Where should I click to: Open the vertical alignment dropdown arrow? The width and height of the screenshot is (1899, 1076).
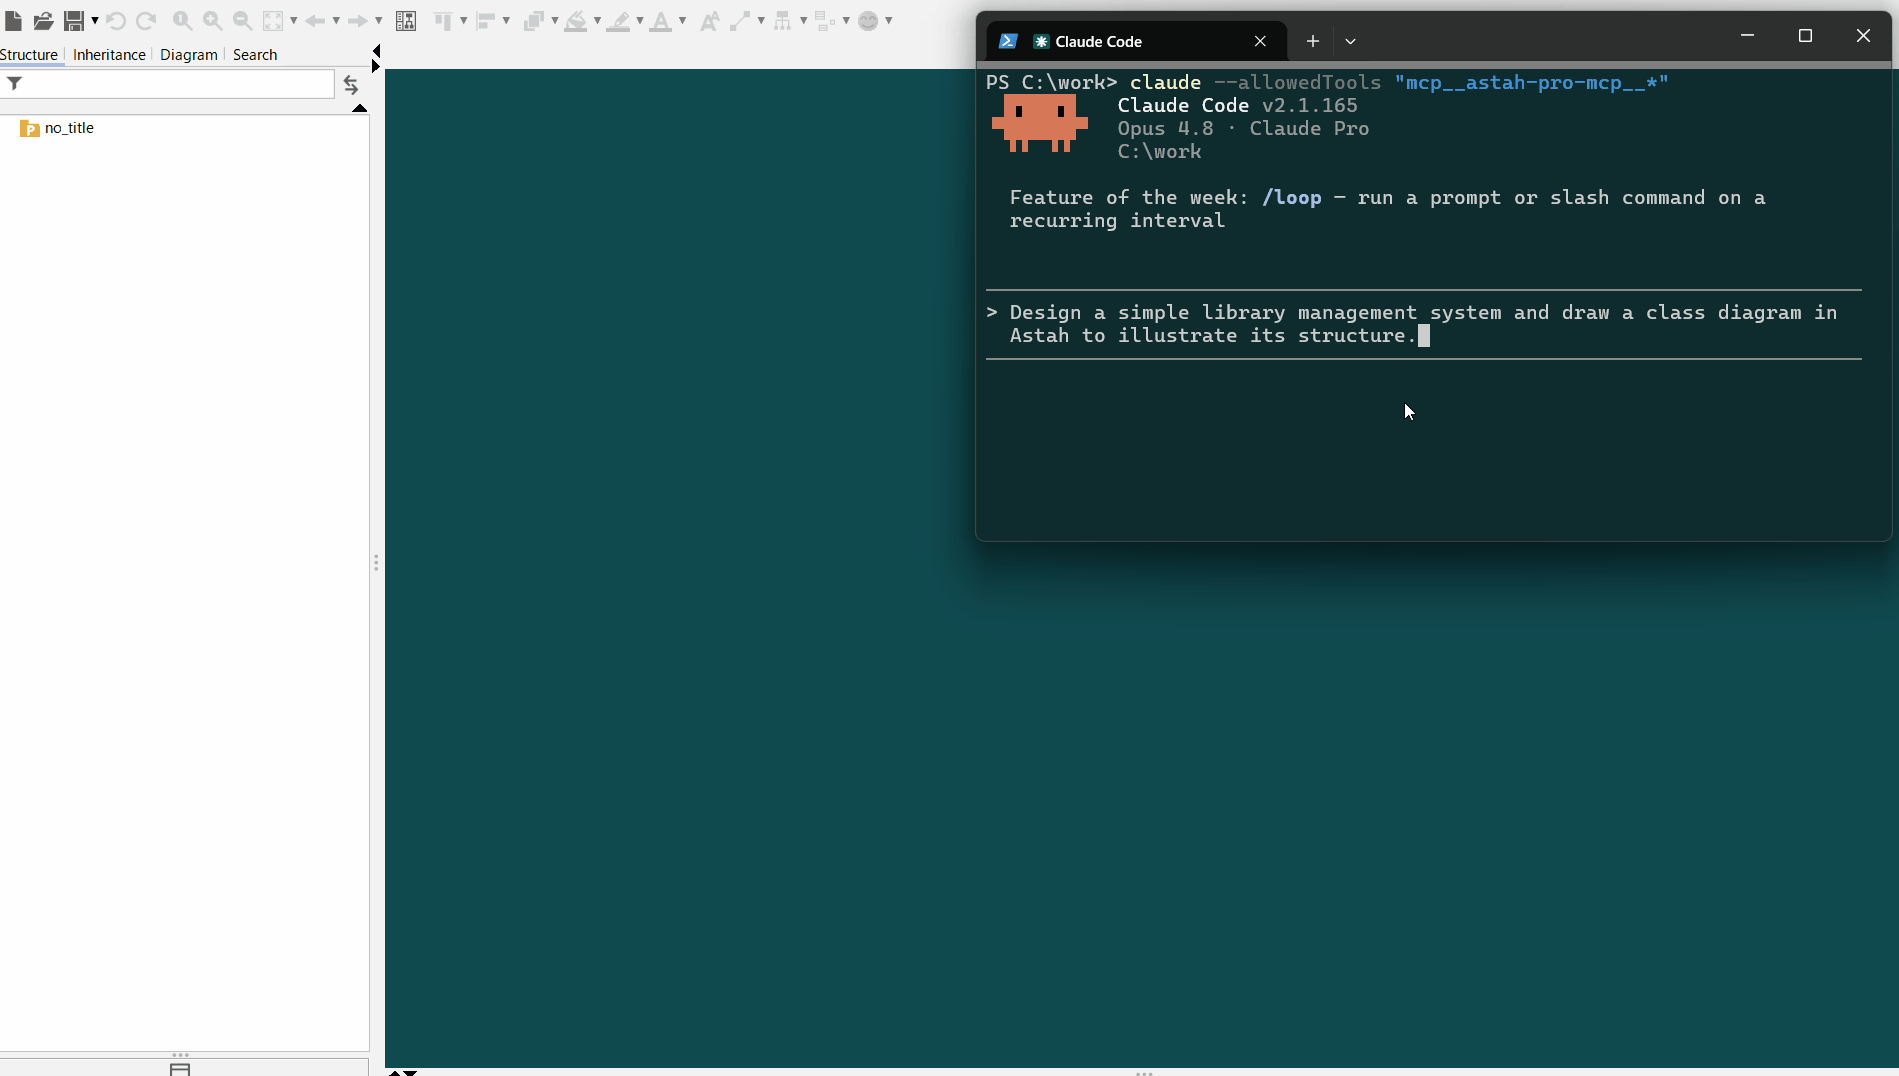pyautogui.click(x=464, y=20)
